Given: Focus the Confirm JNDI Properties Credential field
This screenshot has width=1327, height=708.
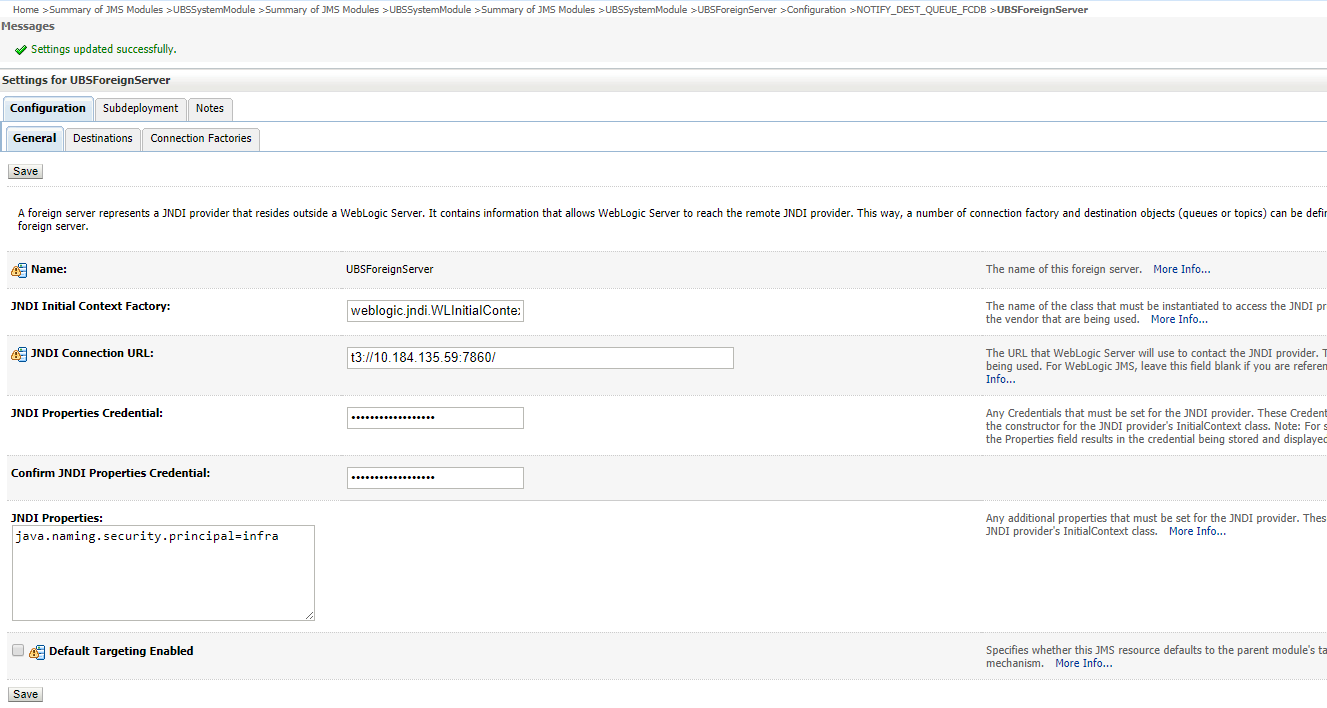Looking at the screenshot, I should (x=435, y=478).
